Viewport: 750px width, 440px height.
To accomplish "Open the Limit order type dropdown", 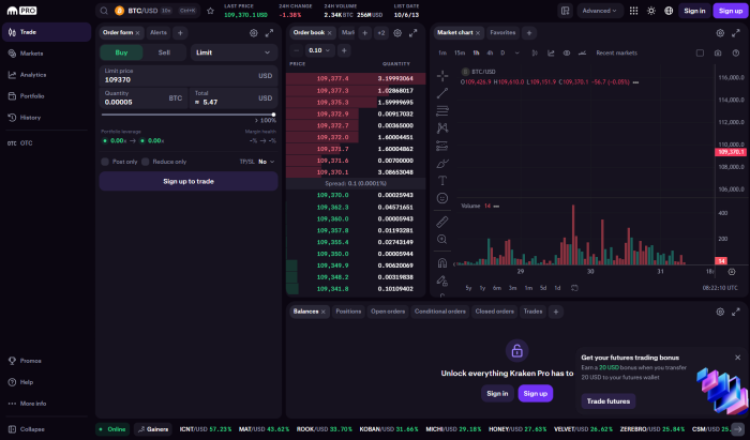I will click(x=234, y=53).
